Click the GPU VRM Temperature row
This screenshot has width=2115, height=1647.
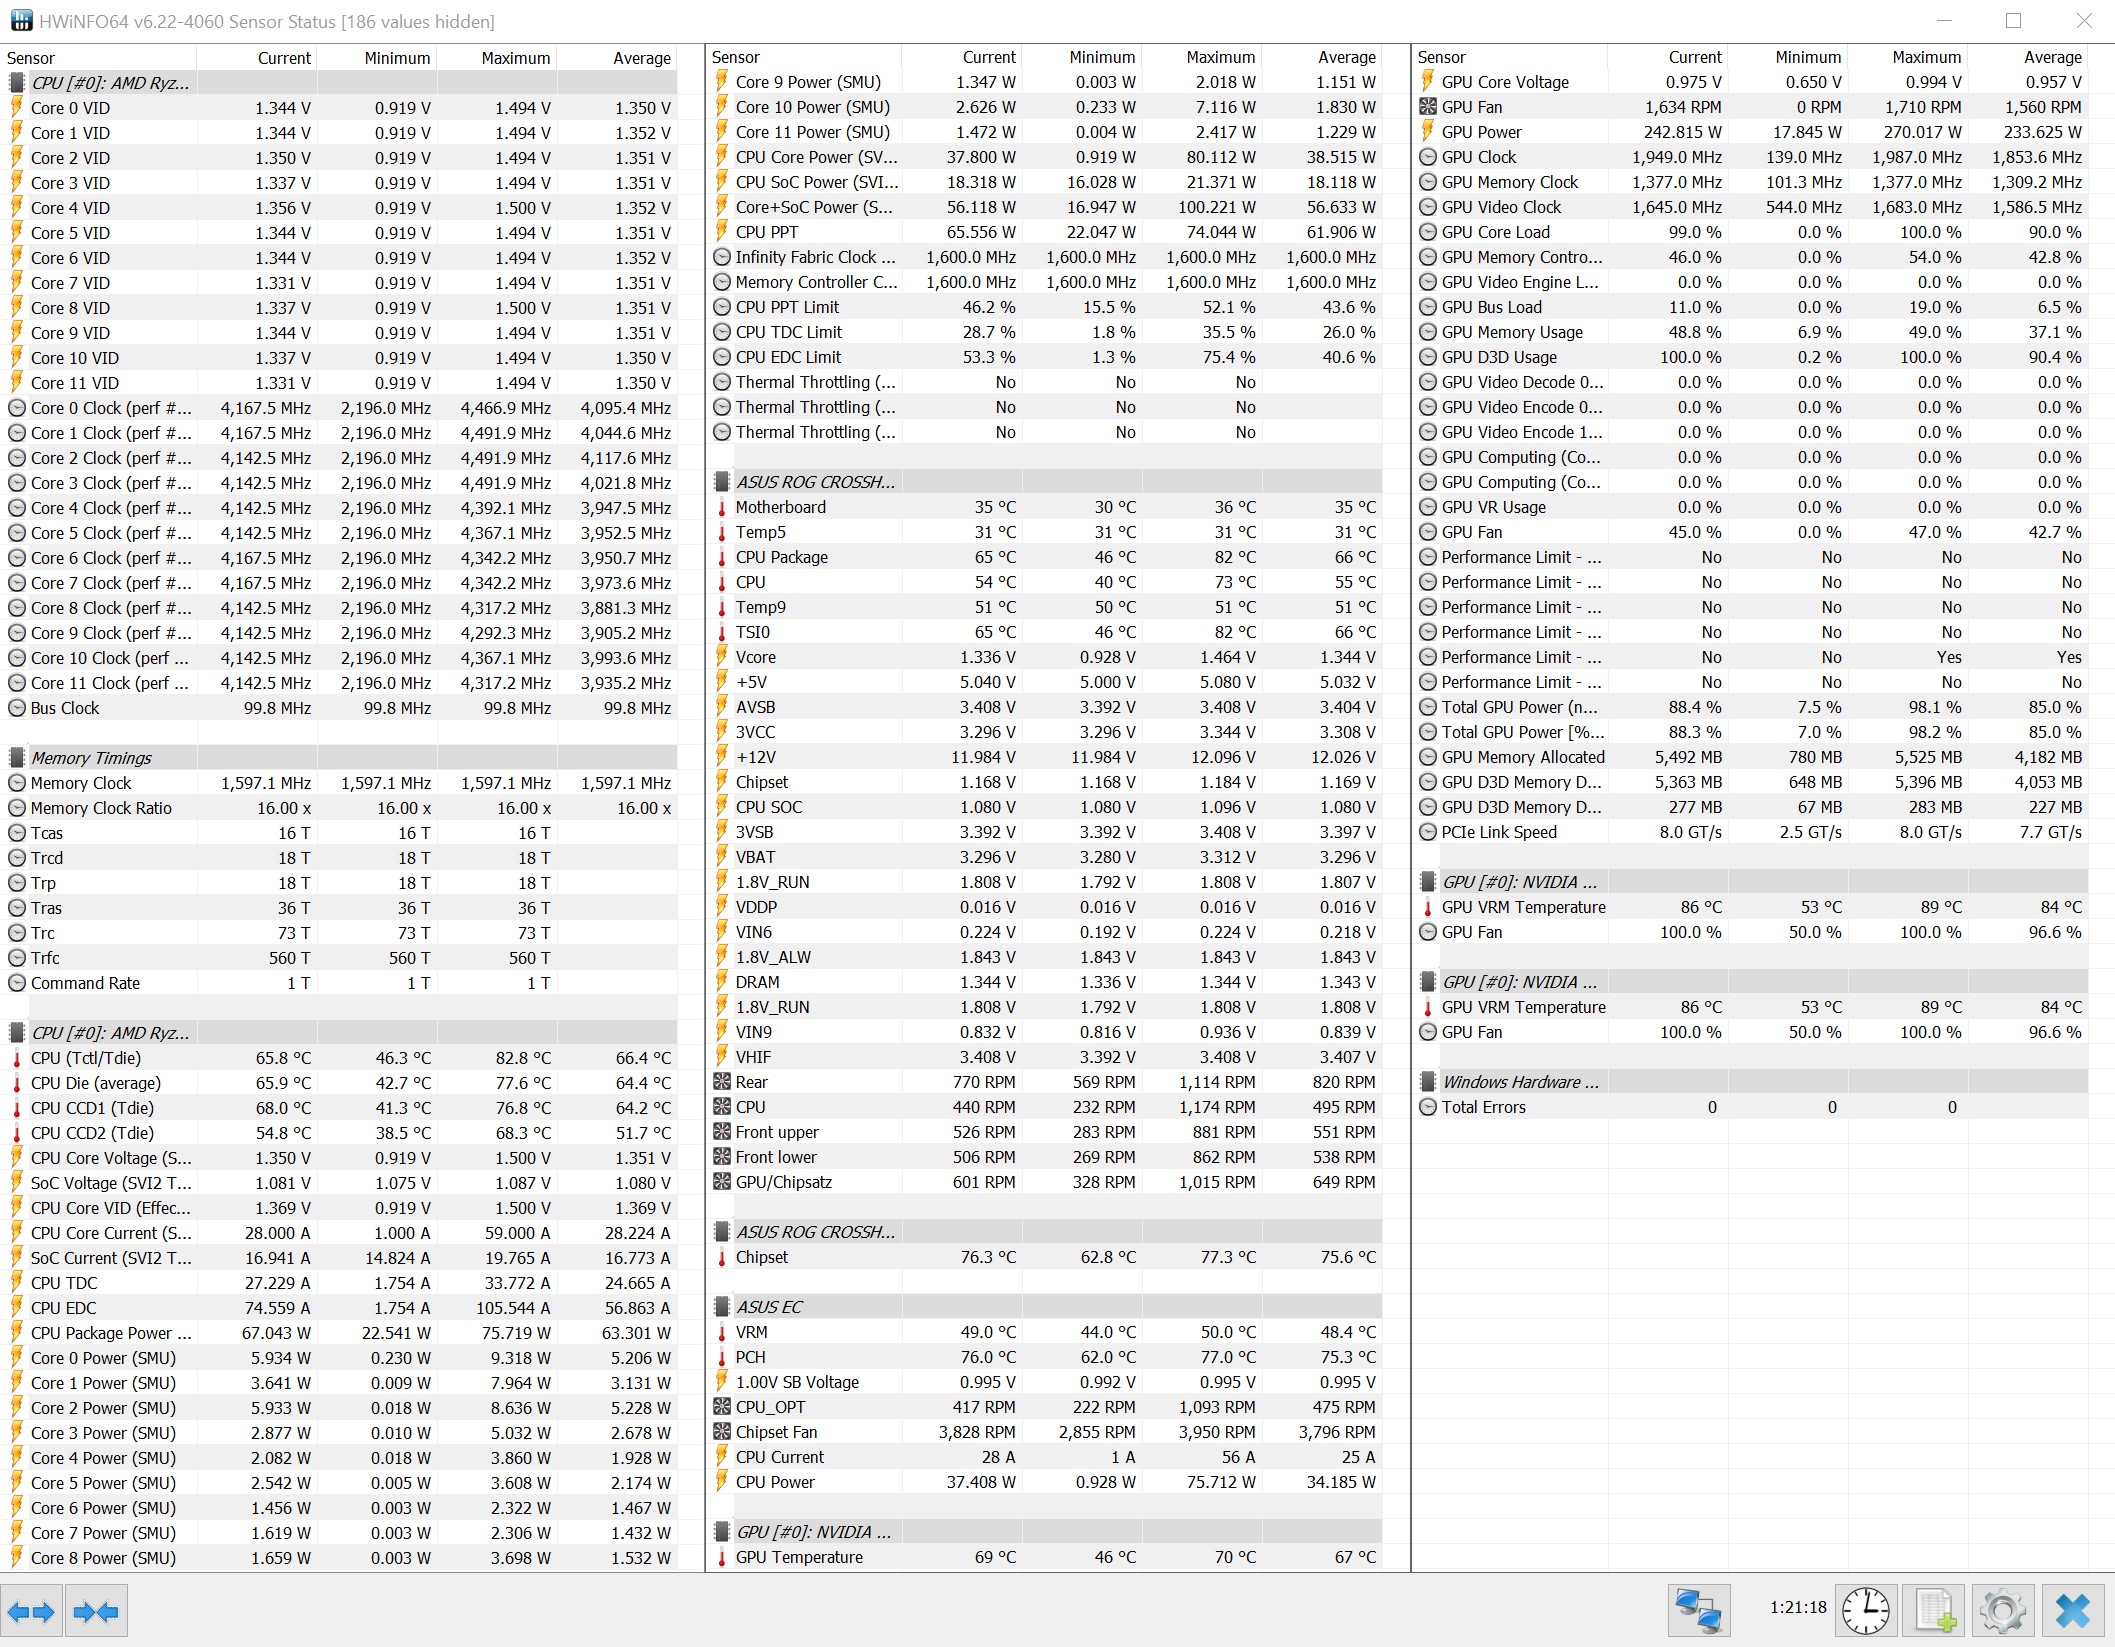(x=1523, y=907)
